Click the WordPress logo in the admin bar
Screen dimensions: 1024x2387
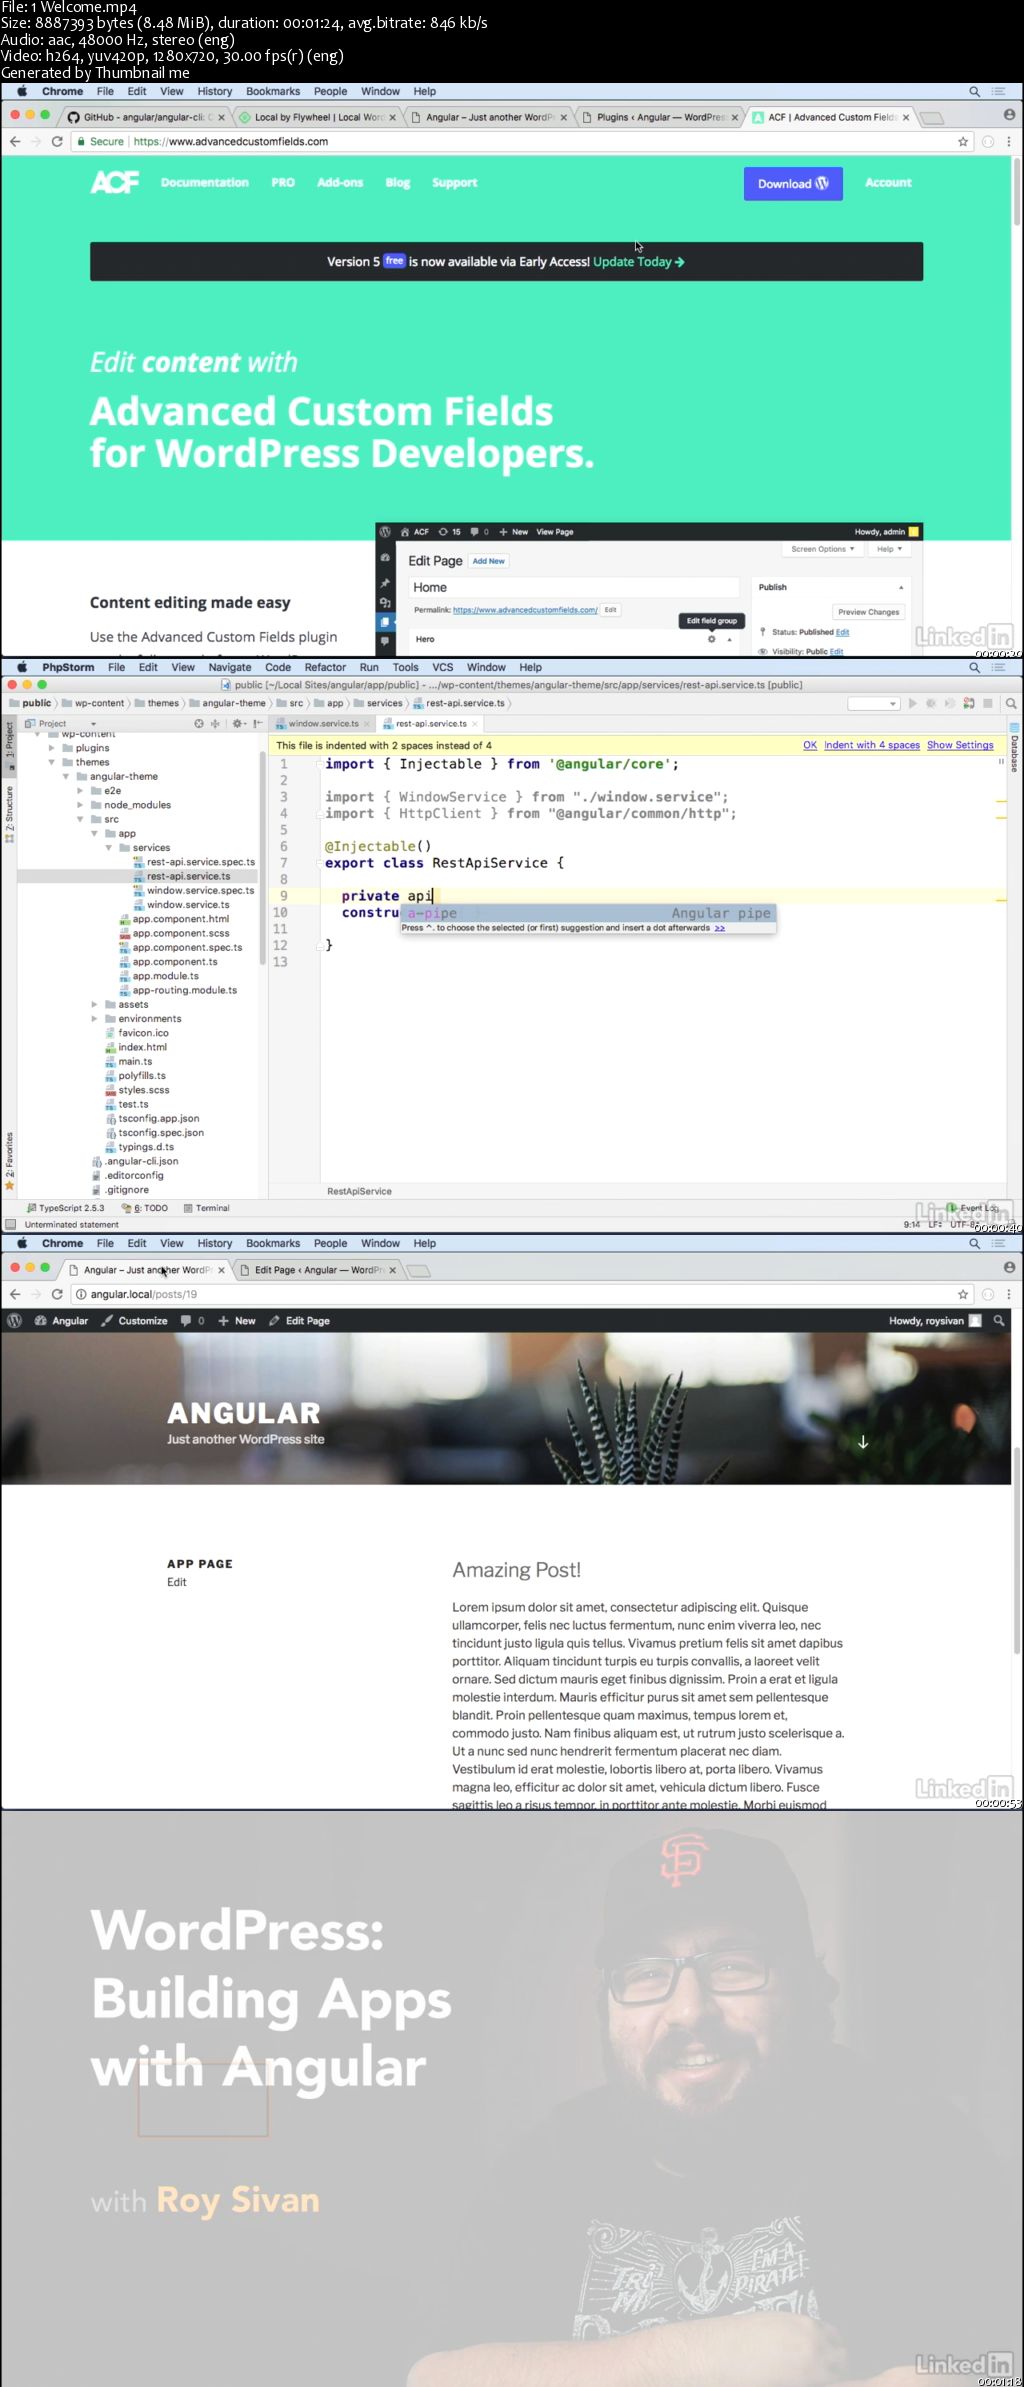point(14,1321)
